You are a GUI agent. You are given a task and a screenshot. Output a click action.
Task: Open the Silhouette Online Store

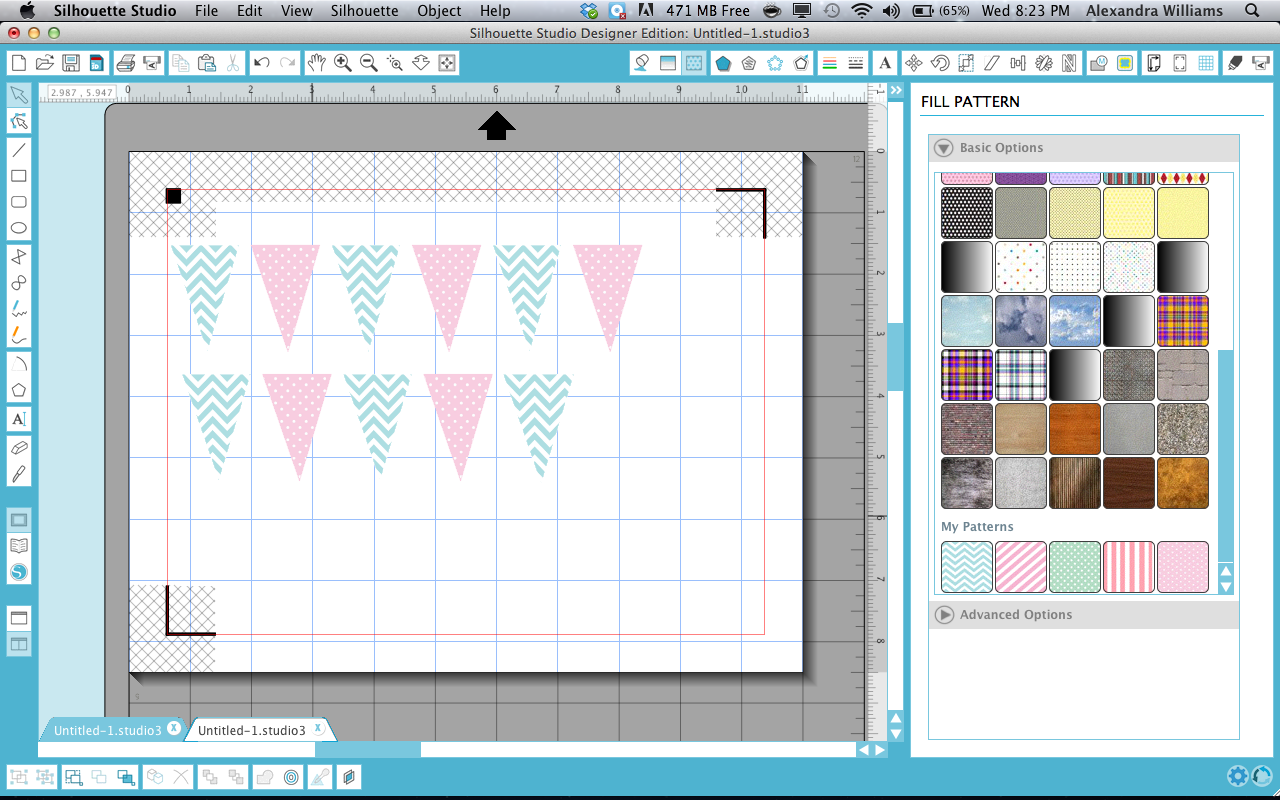pyautogui.click(x=18, y=572)
